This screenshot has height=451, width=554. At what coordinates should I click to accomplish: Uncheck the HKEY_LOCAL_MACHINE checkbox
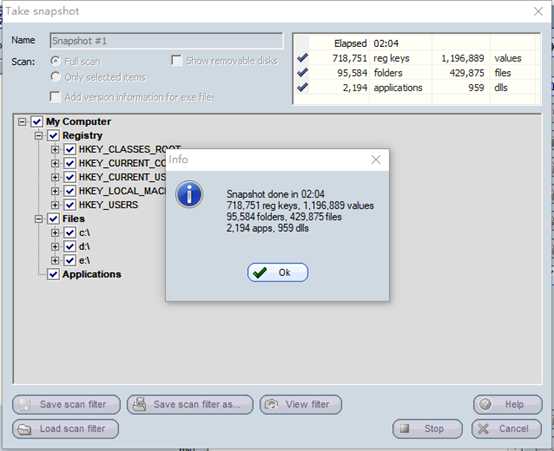(x=70, y=191)
